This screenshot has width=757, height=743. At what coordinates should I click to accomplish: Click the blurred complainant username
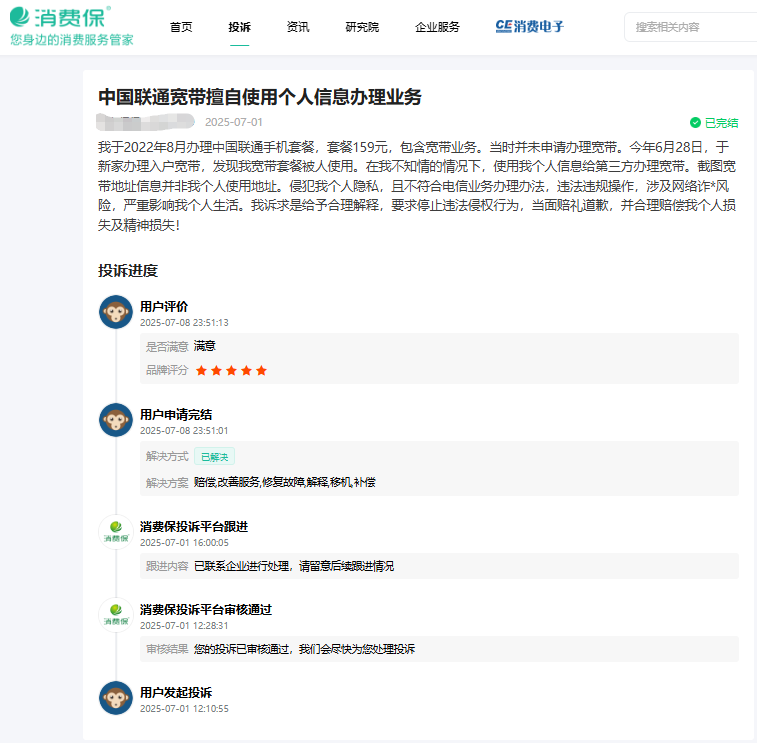145,122
